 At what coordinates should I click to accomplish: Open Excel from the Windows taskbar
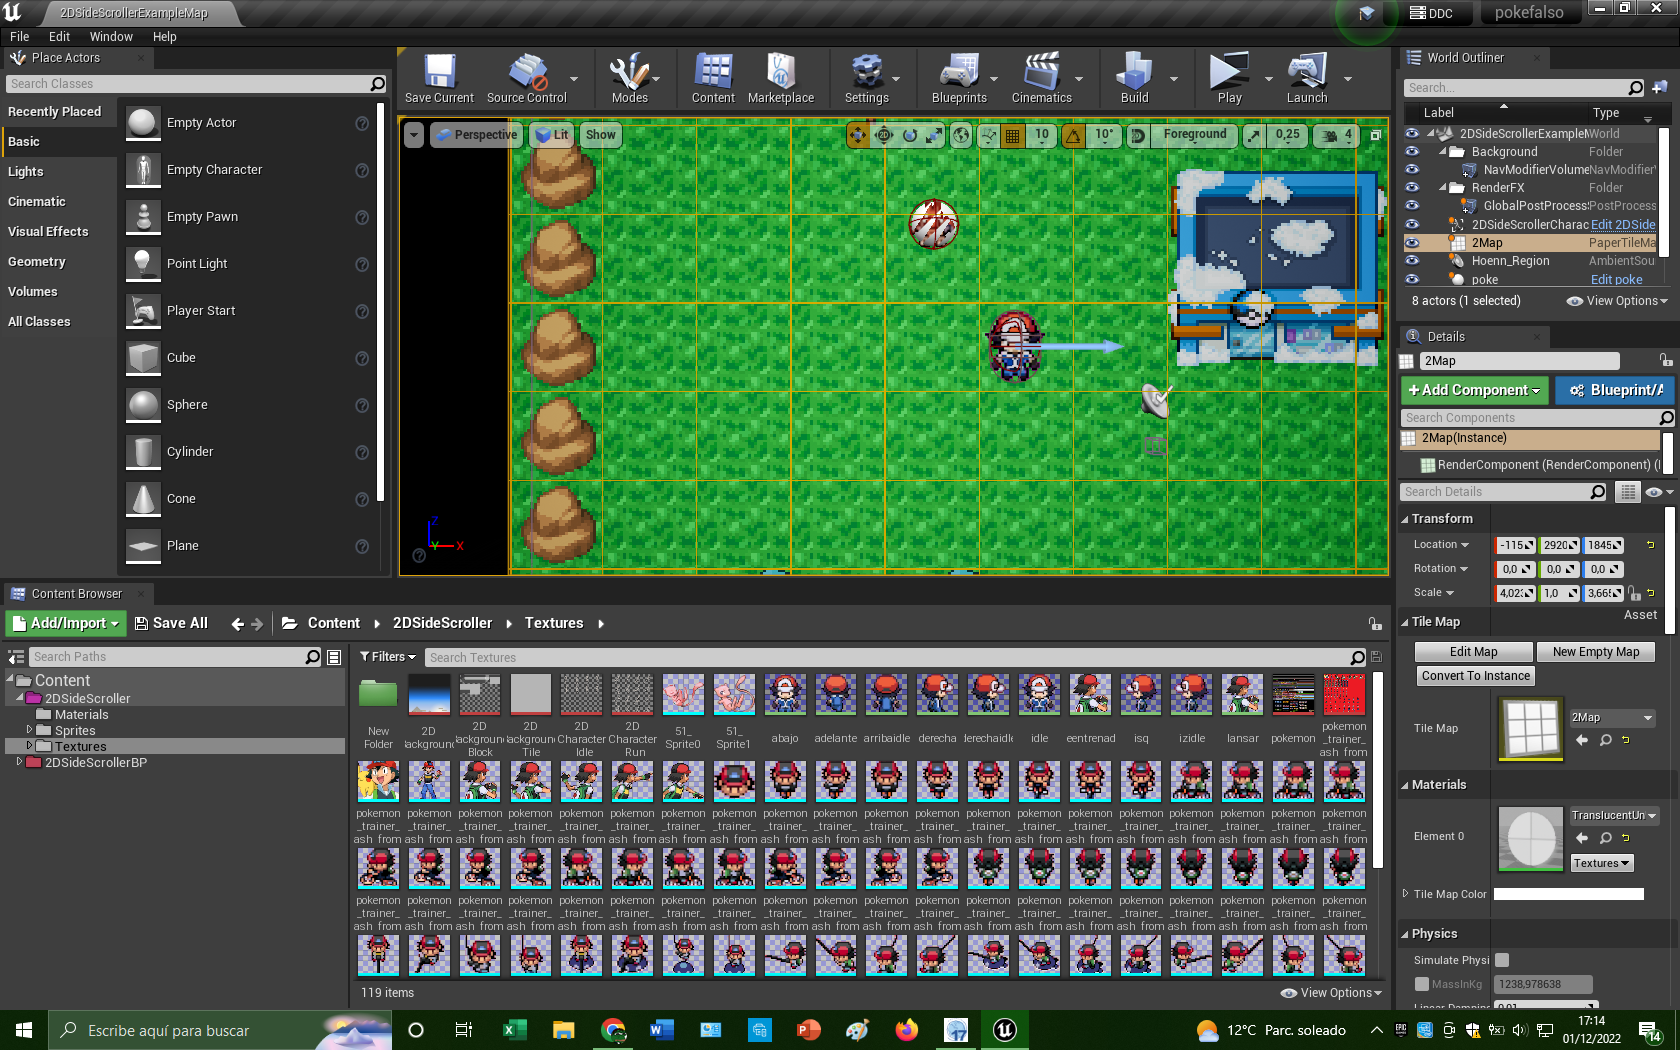click(x=515, y=1030)
